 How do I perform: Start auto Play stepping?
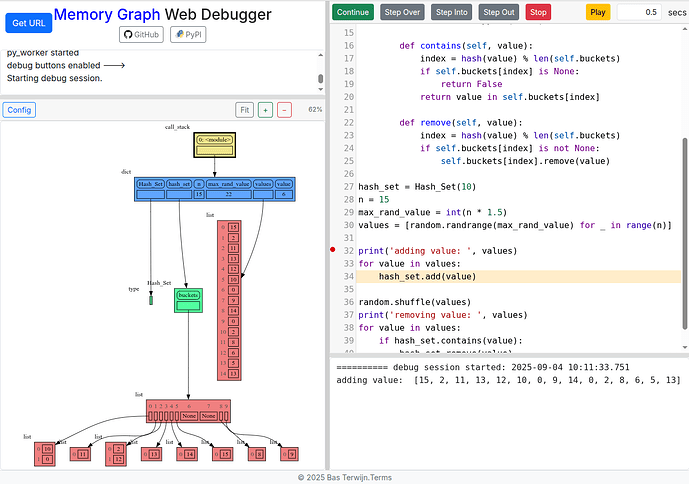point(598,12)
